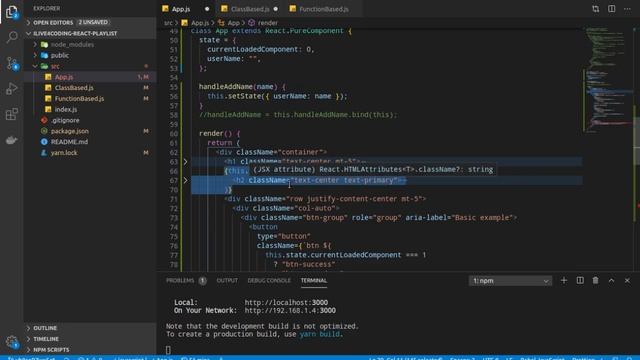Open Run and Debug view
The image size is (640, 360).
click(x=12, y=89)
